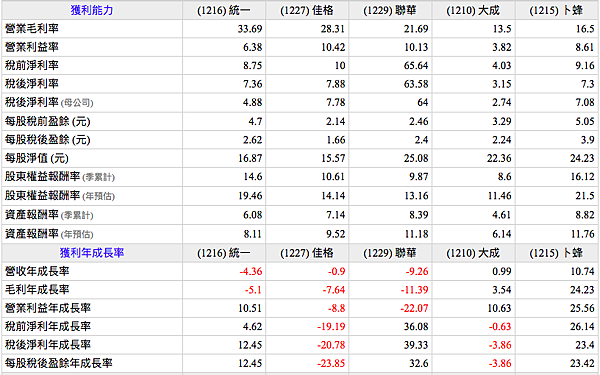Click the 營收年成長率 row label
This screenshot has height=375, width=600.
pos(37,271)
